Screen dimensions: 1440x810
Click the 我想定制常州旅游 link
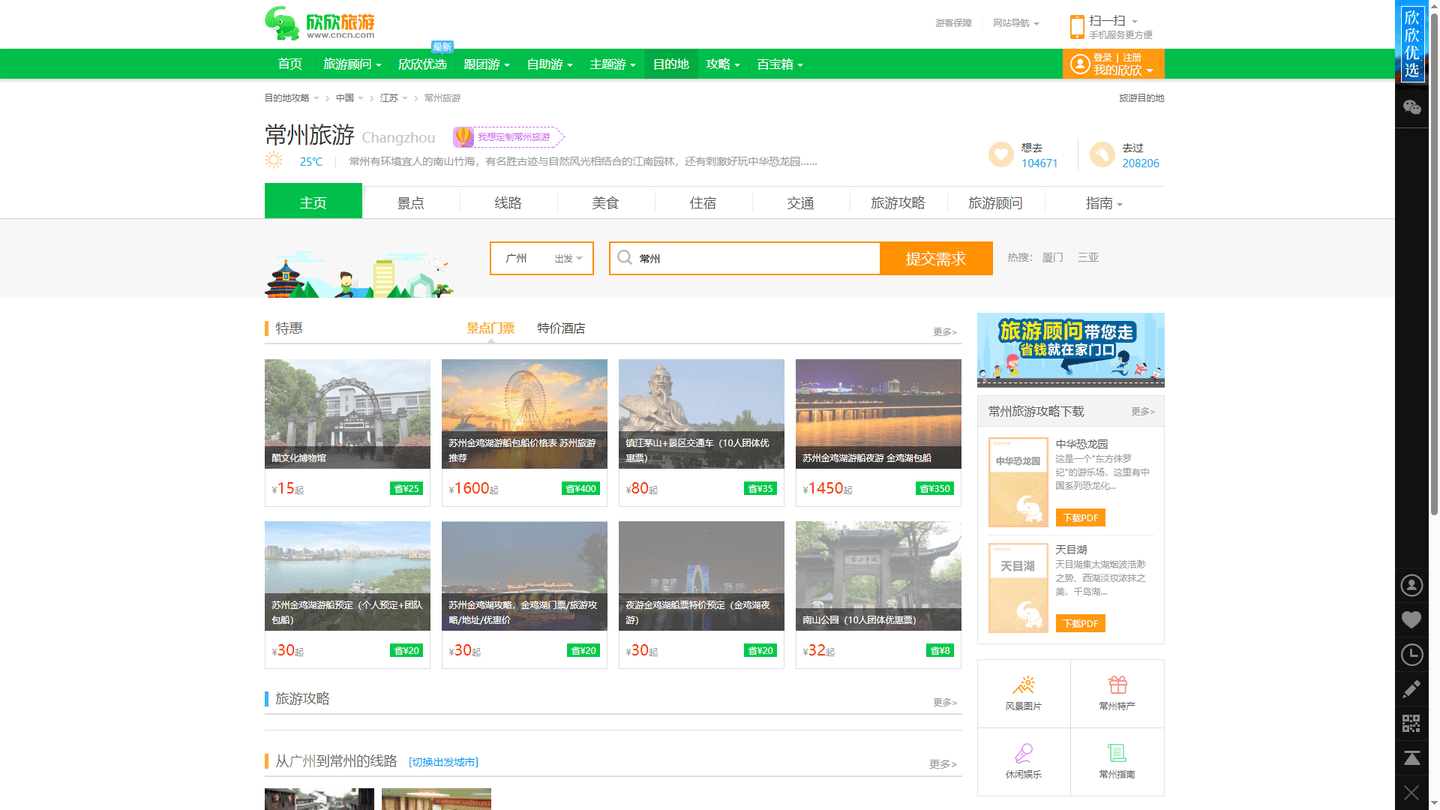coord(514,137)
